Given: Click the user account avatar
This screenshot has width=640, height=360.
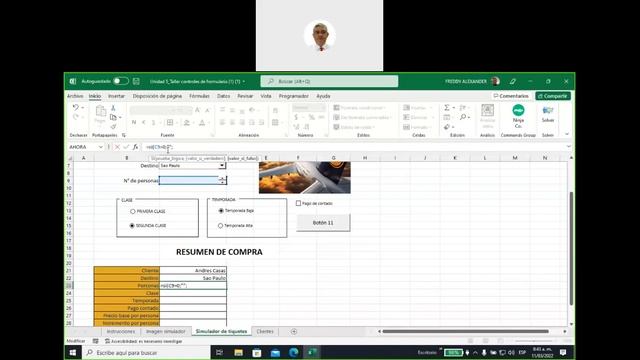Looking at the screenshot, I should pos(496,81).
